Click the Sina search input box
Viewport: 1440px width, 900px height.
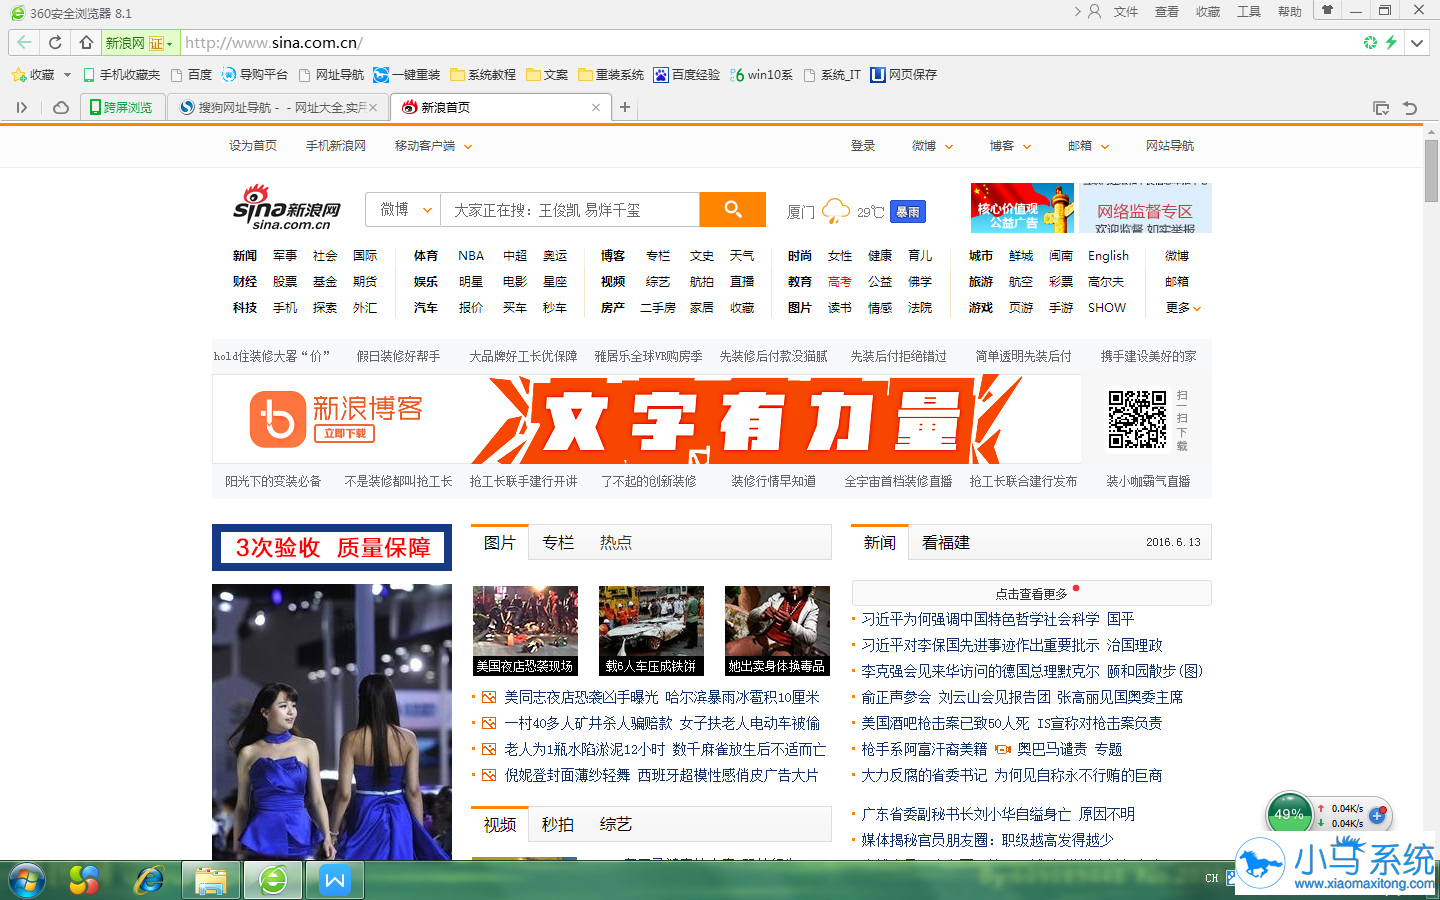pos(570,210)
